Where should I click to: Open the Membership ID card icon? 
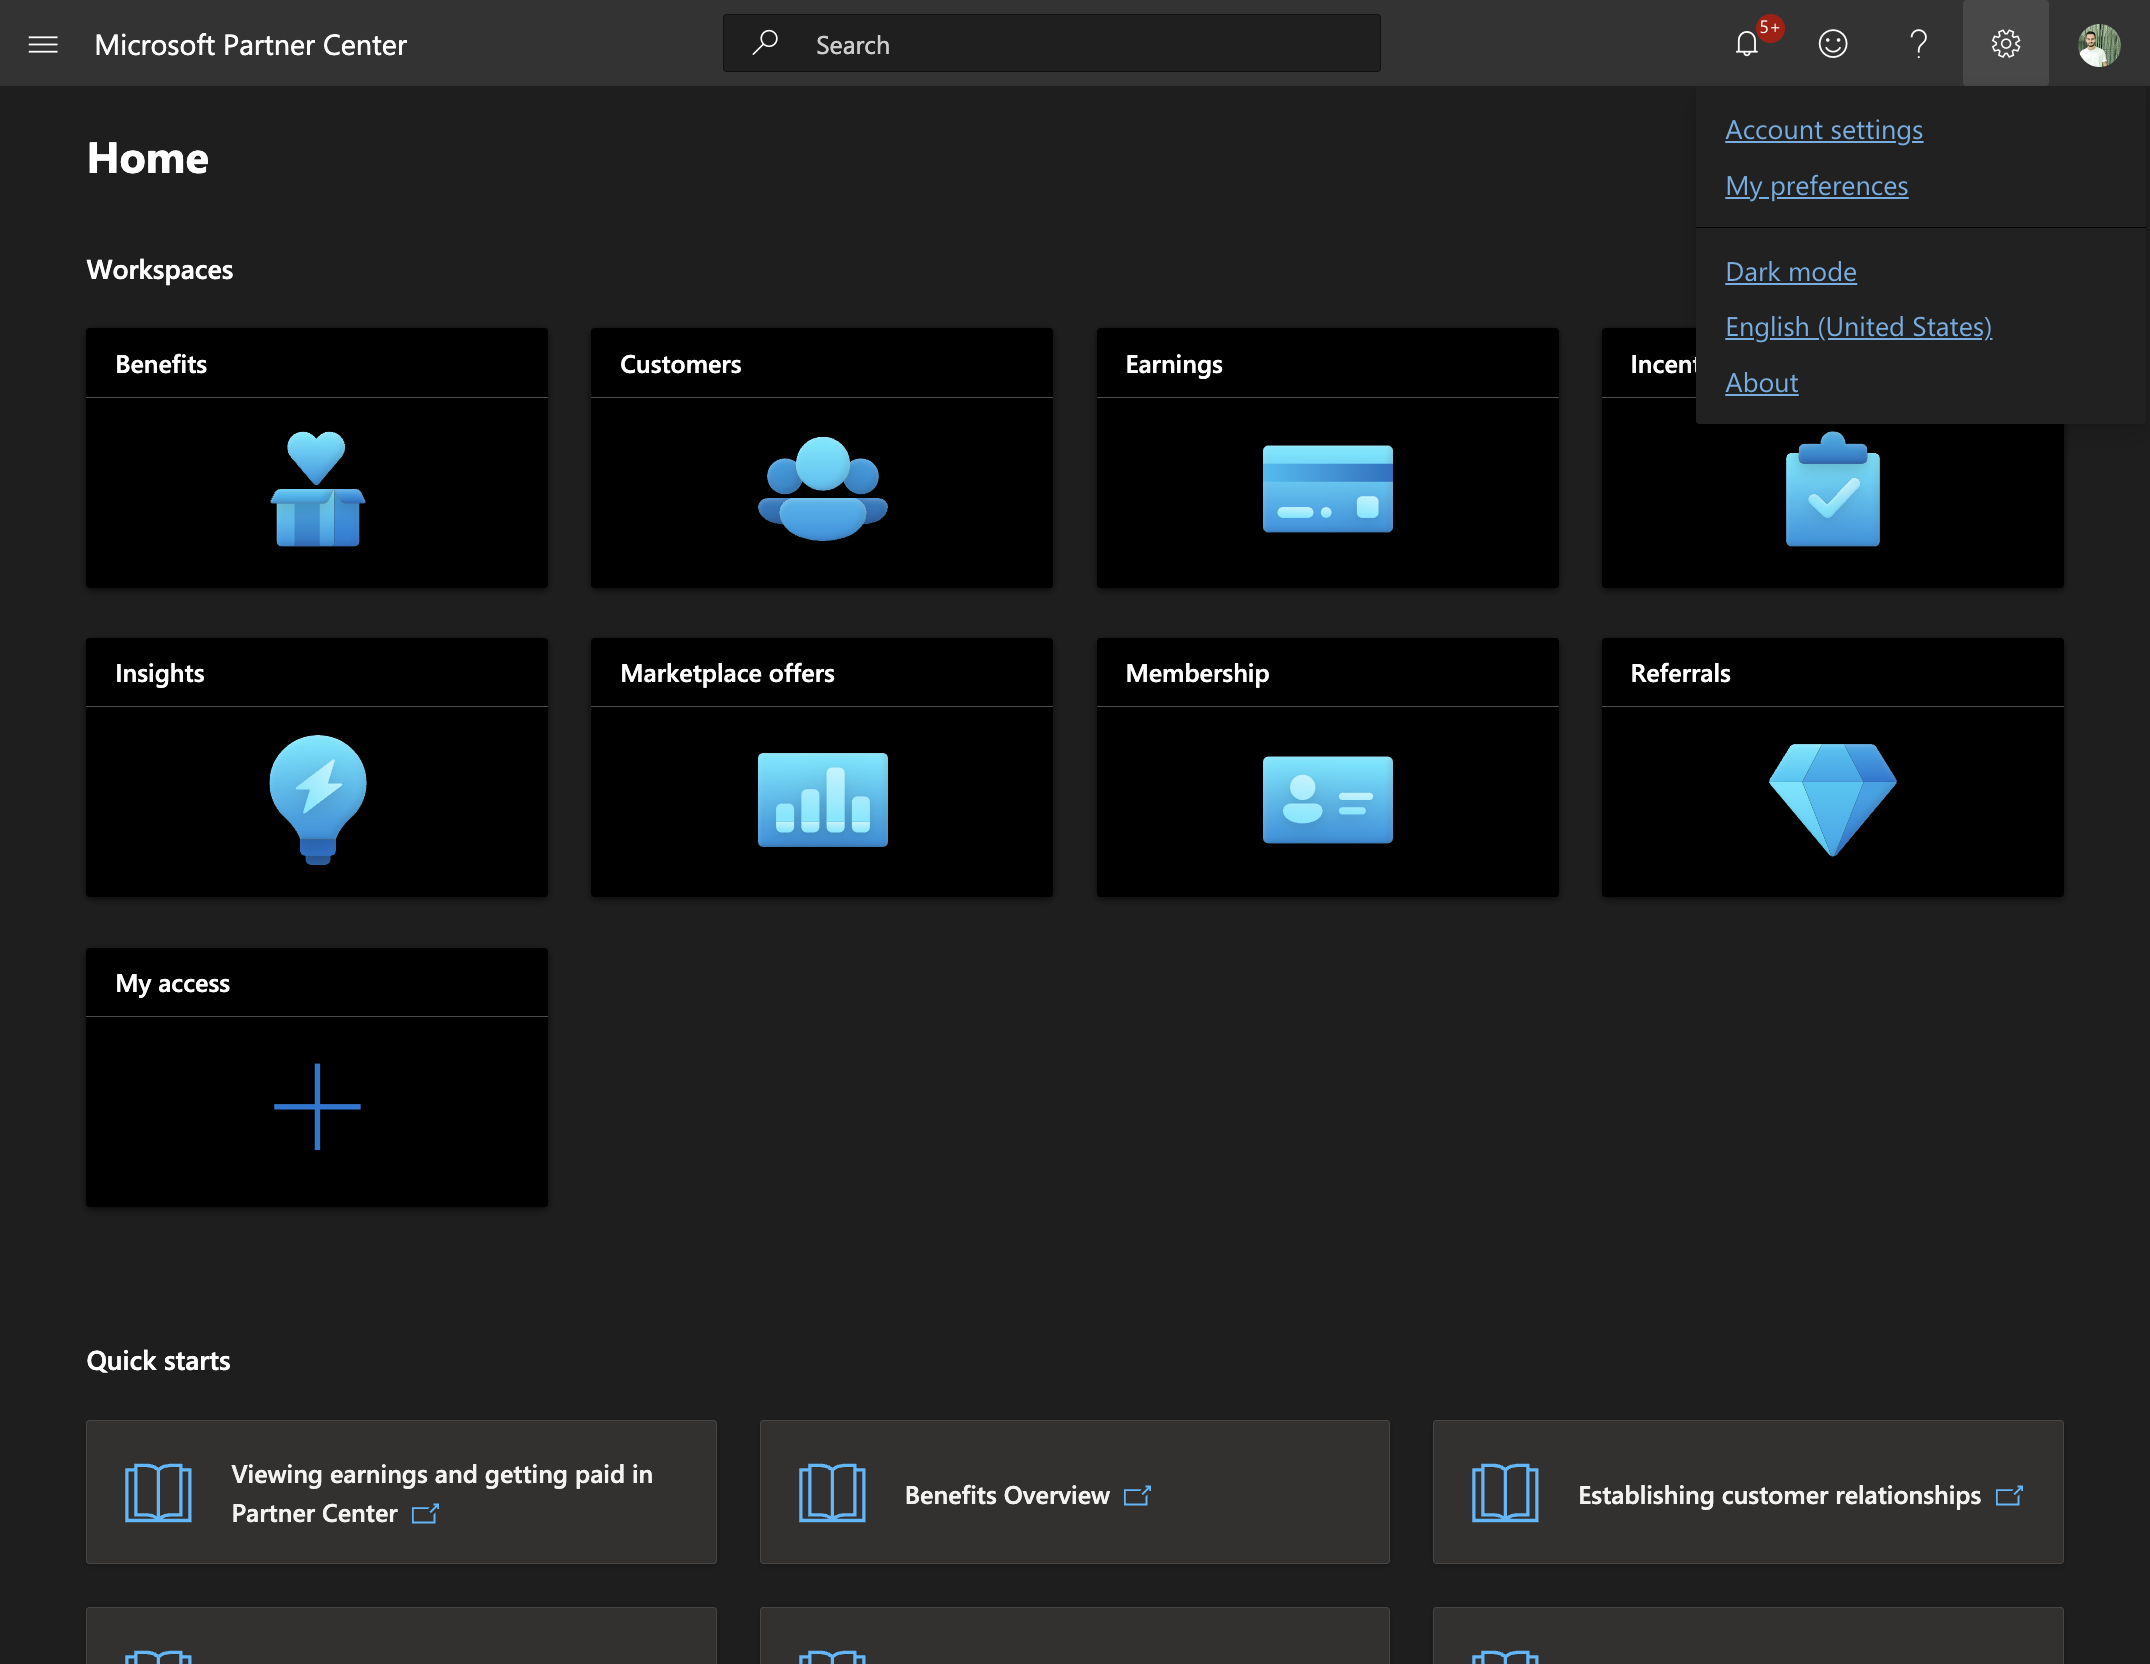tap(1327, 799)
